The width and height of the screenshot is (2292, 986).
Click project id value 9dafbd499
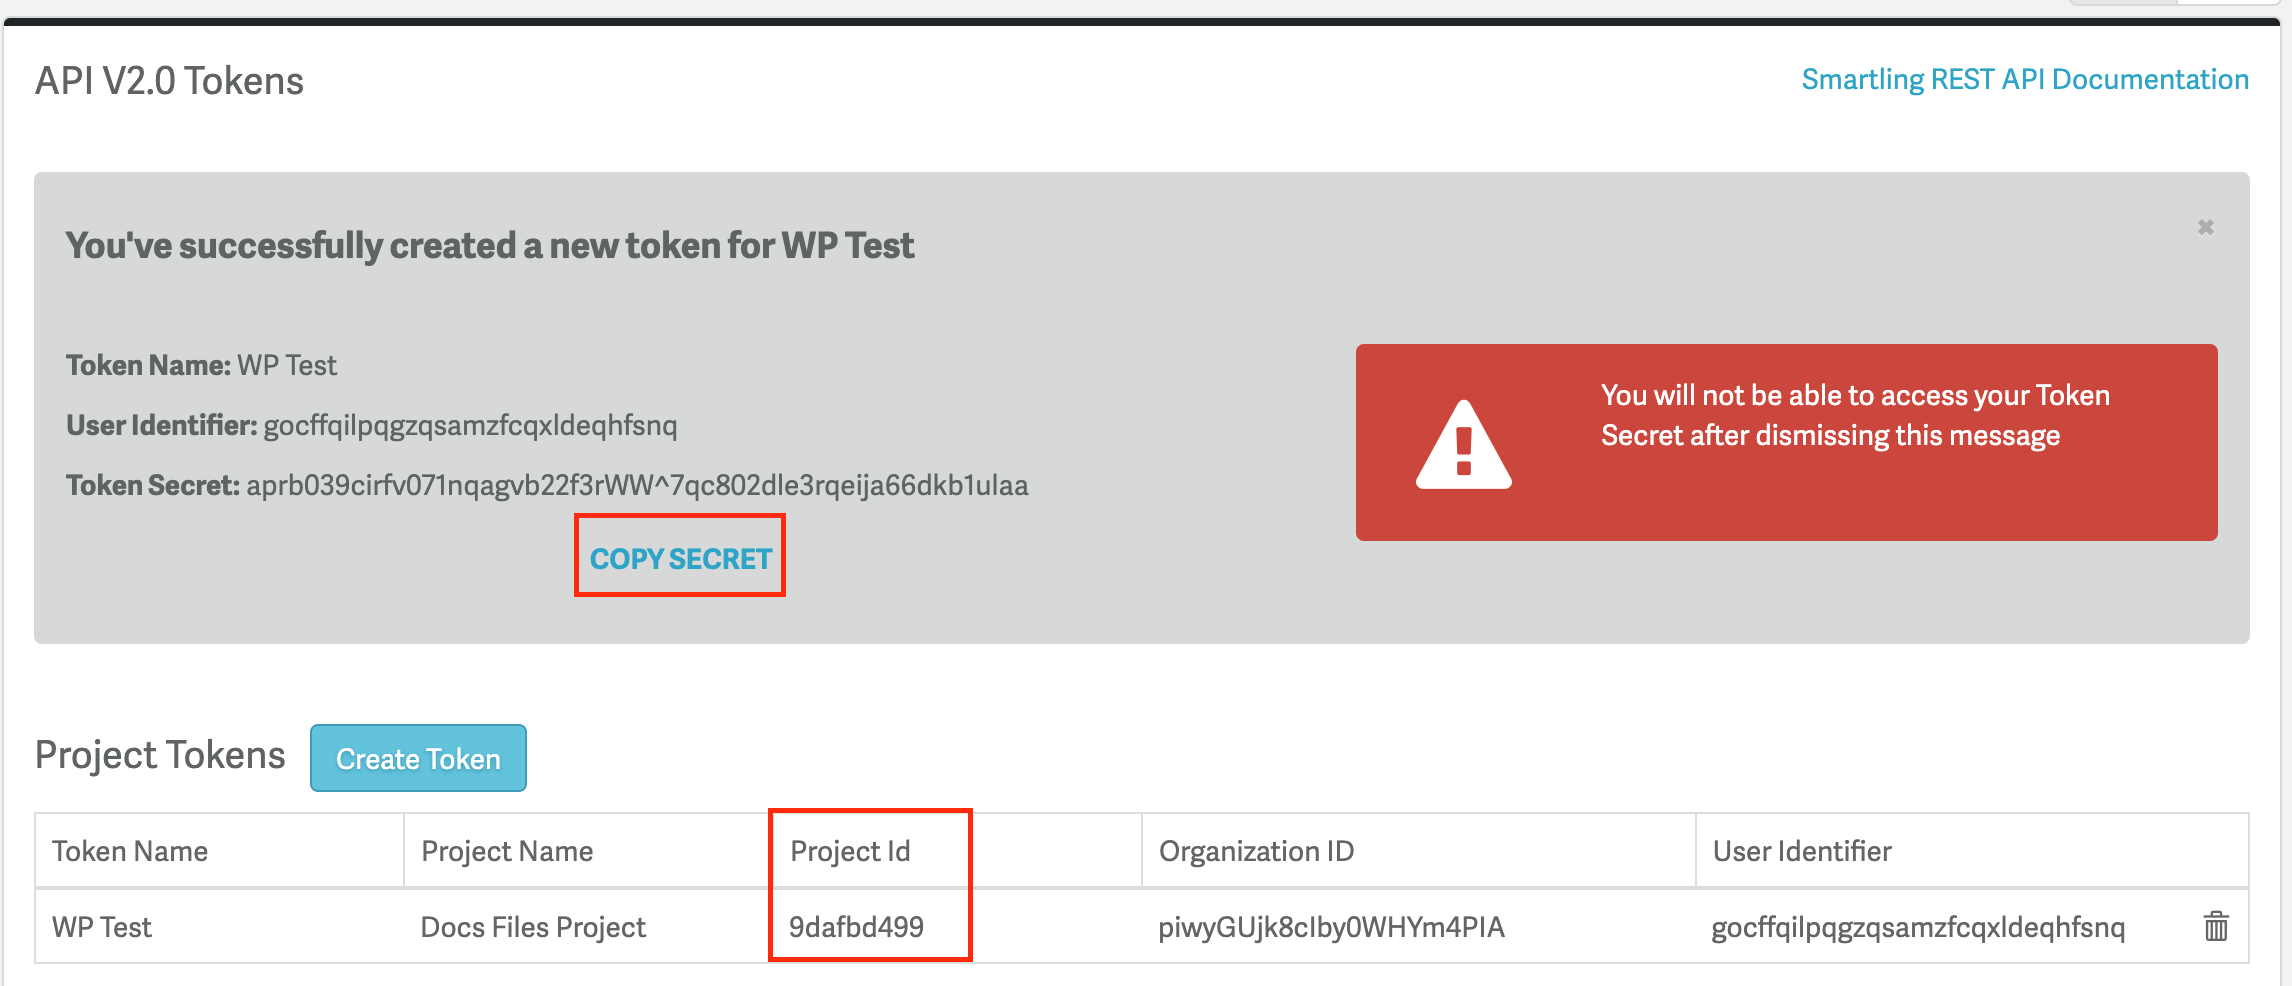[856, 927]
